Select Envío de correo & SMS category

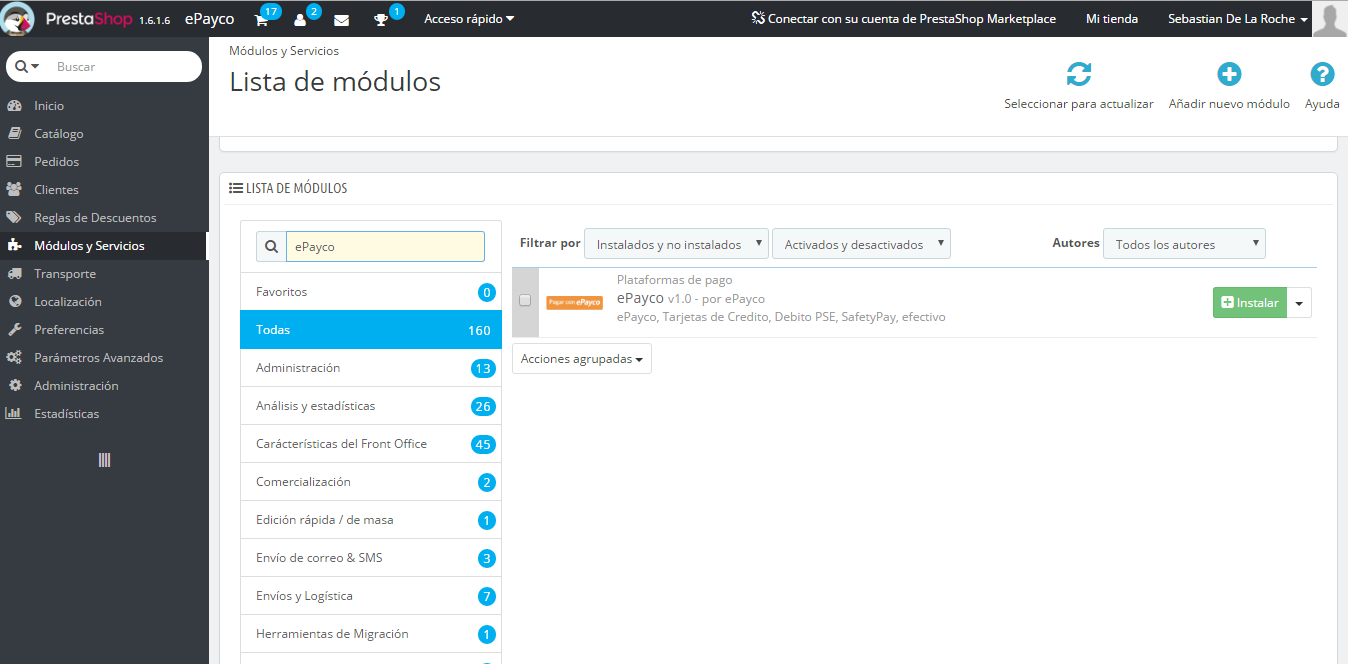(x=371, y=558)
